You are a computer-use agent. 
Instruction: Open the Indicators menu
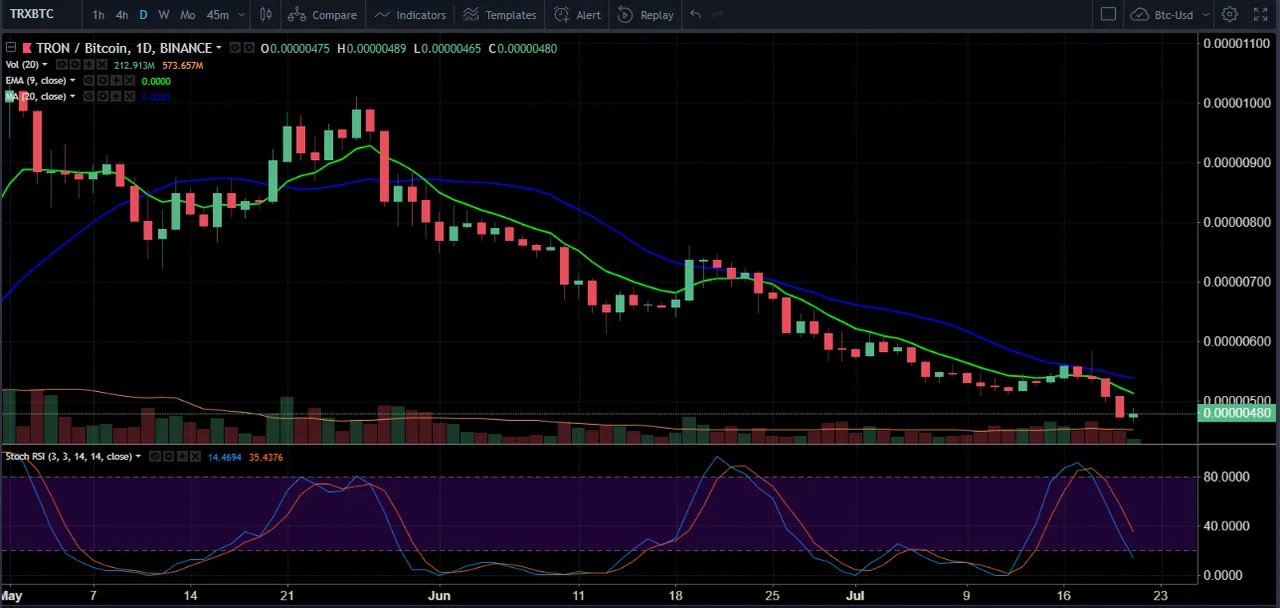point(410,14)
